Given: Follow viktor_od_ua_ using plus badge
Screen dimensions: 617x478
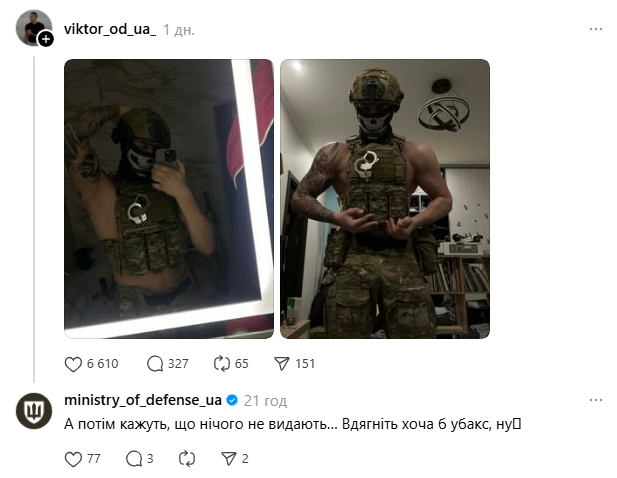Looking at the screenshot, I should 46,39.
